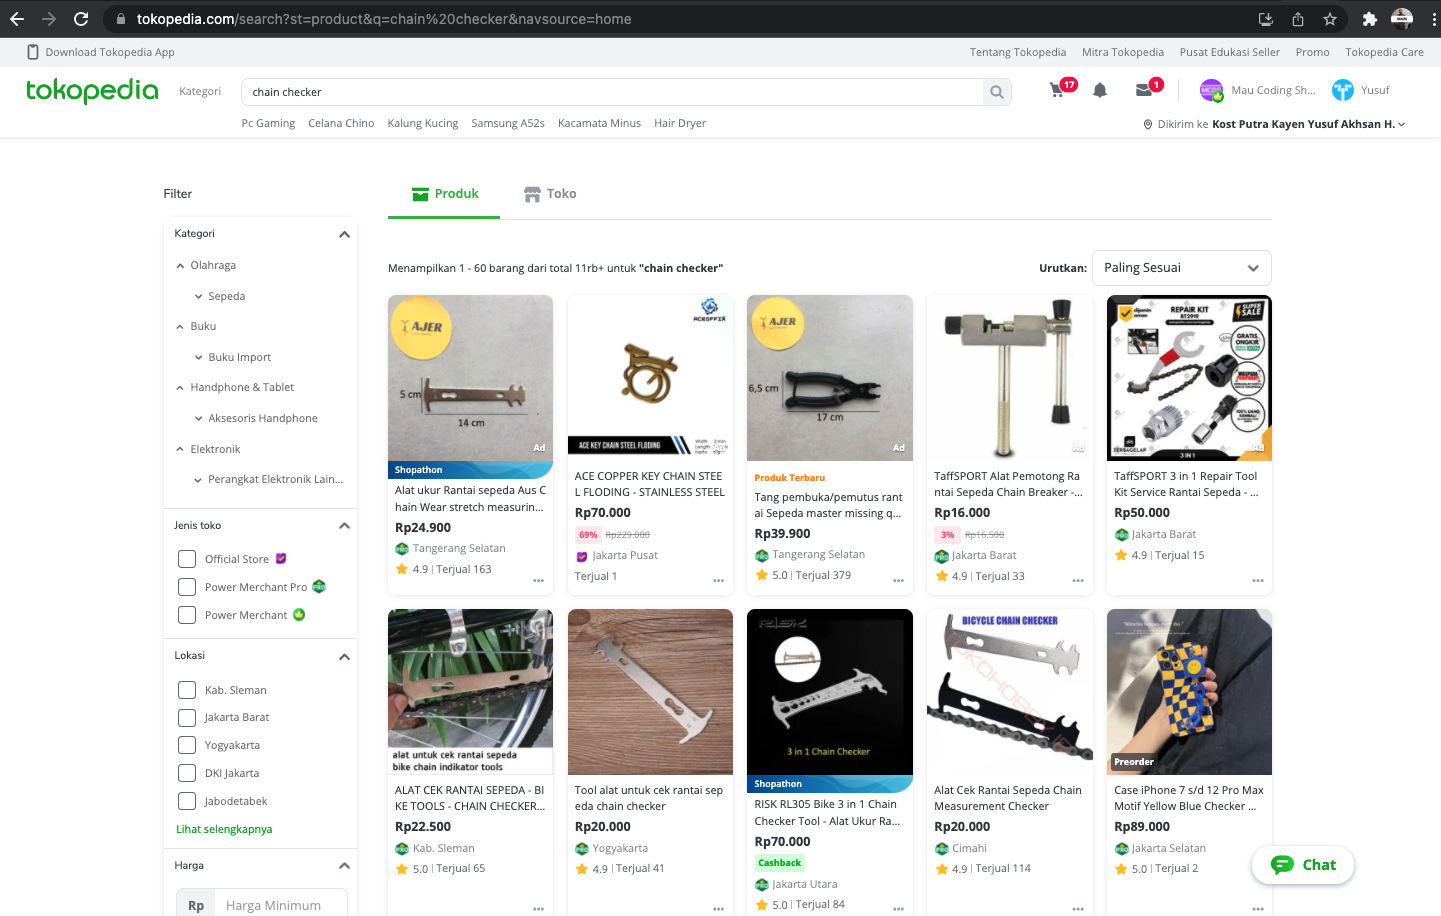This screenshot has width=1441, height=916.
Task: Click the Lihat selengkapnya link
Action: 224,829
